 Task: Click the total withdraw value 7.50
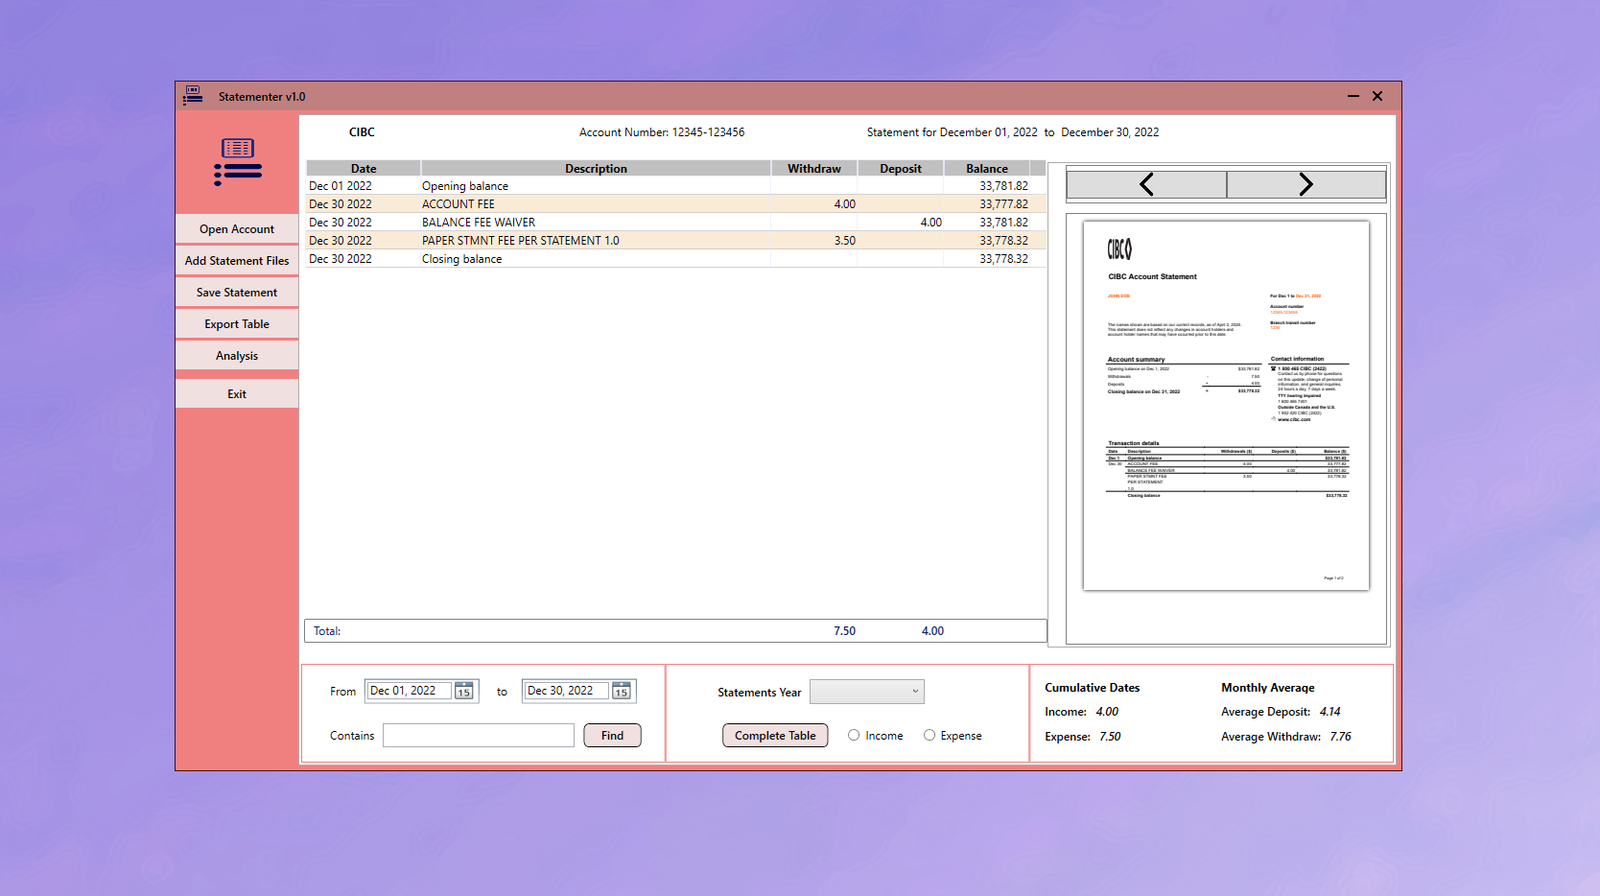pos(845,631)
